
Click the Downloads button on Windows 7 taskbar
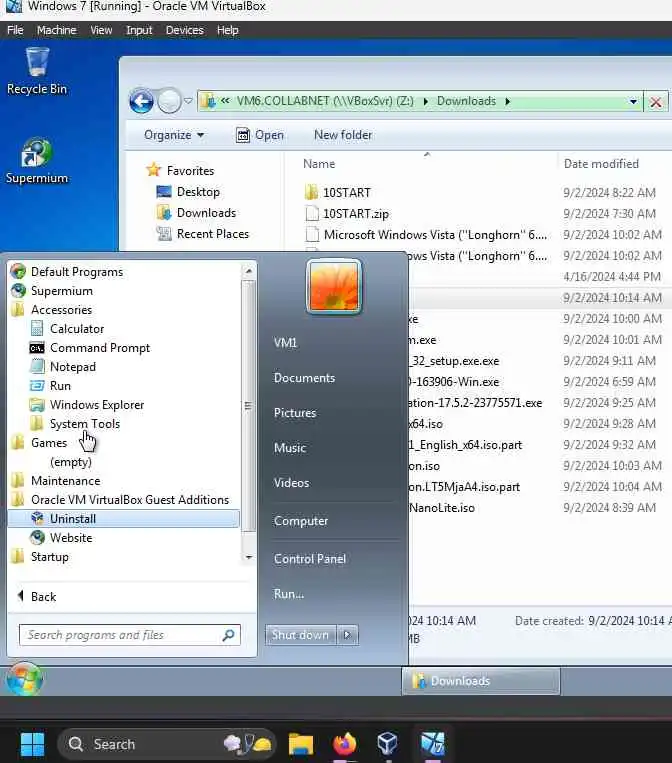tap(481, 681)
